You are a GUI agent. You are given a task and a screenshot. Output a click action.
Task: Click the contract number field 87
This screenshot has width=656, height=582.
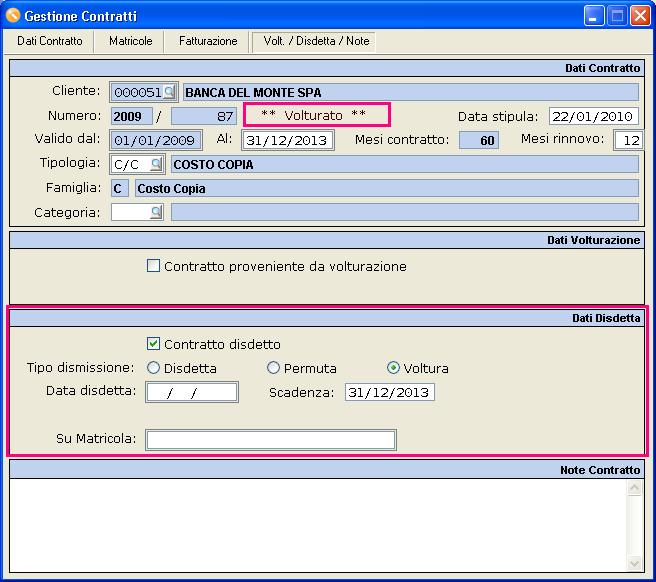pyautogui.click(x=204, y=116)
